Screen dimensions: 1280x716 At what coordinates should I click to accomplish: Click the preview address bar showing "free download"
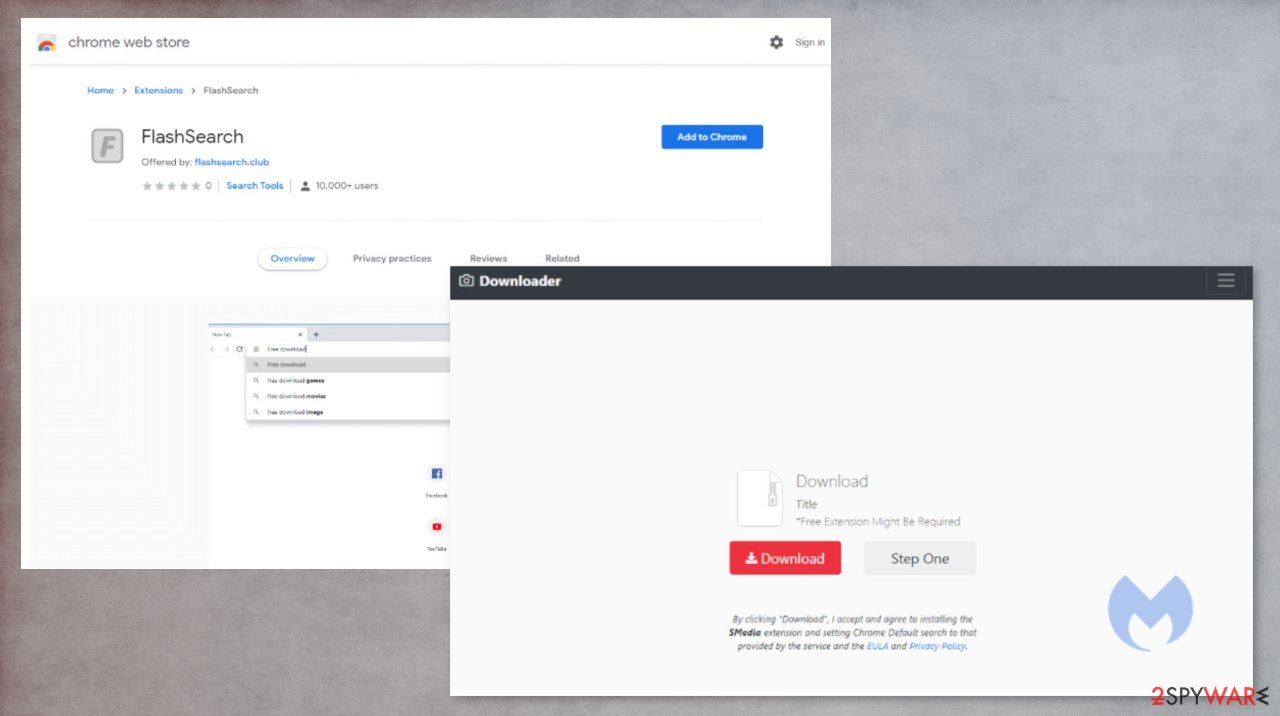pyautogui.click(x=348, y=349)
